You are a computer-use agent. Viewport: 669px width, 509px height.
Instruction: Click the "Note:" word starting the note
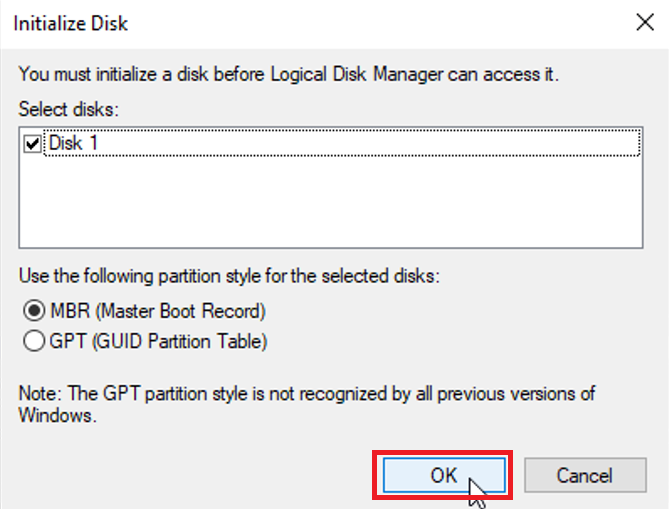40,393
